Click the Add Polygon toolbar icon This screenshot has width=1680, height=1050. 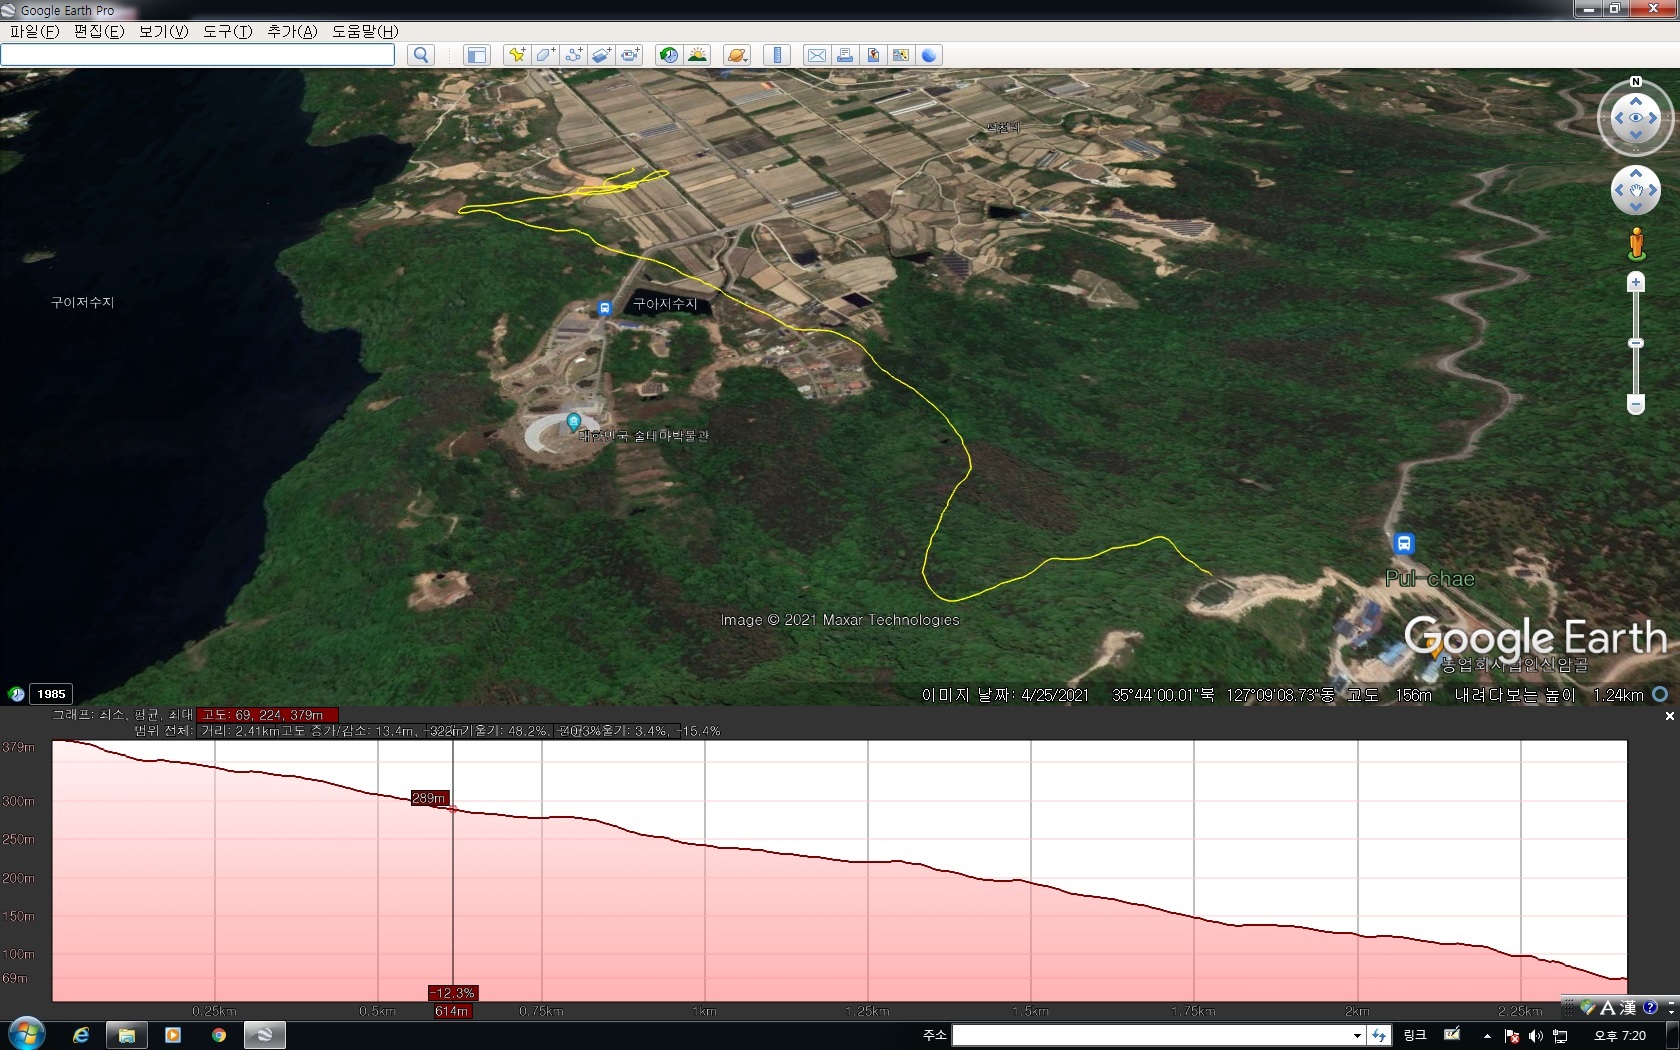click(545, 55)
